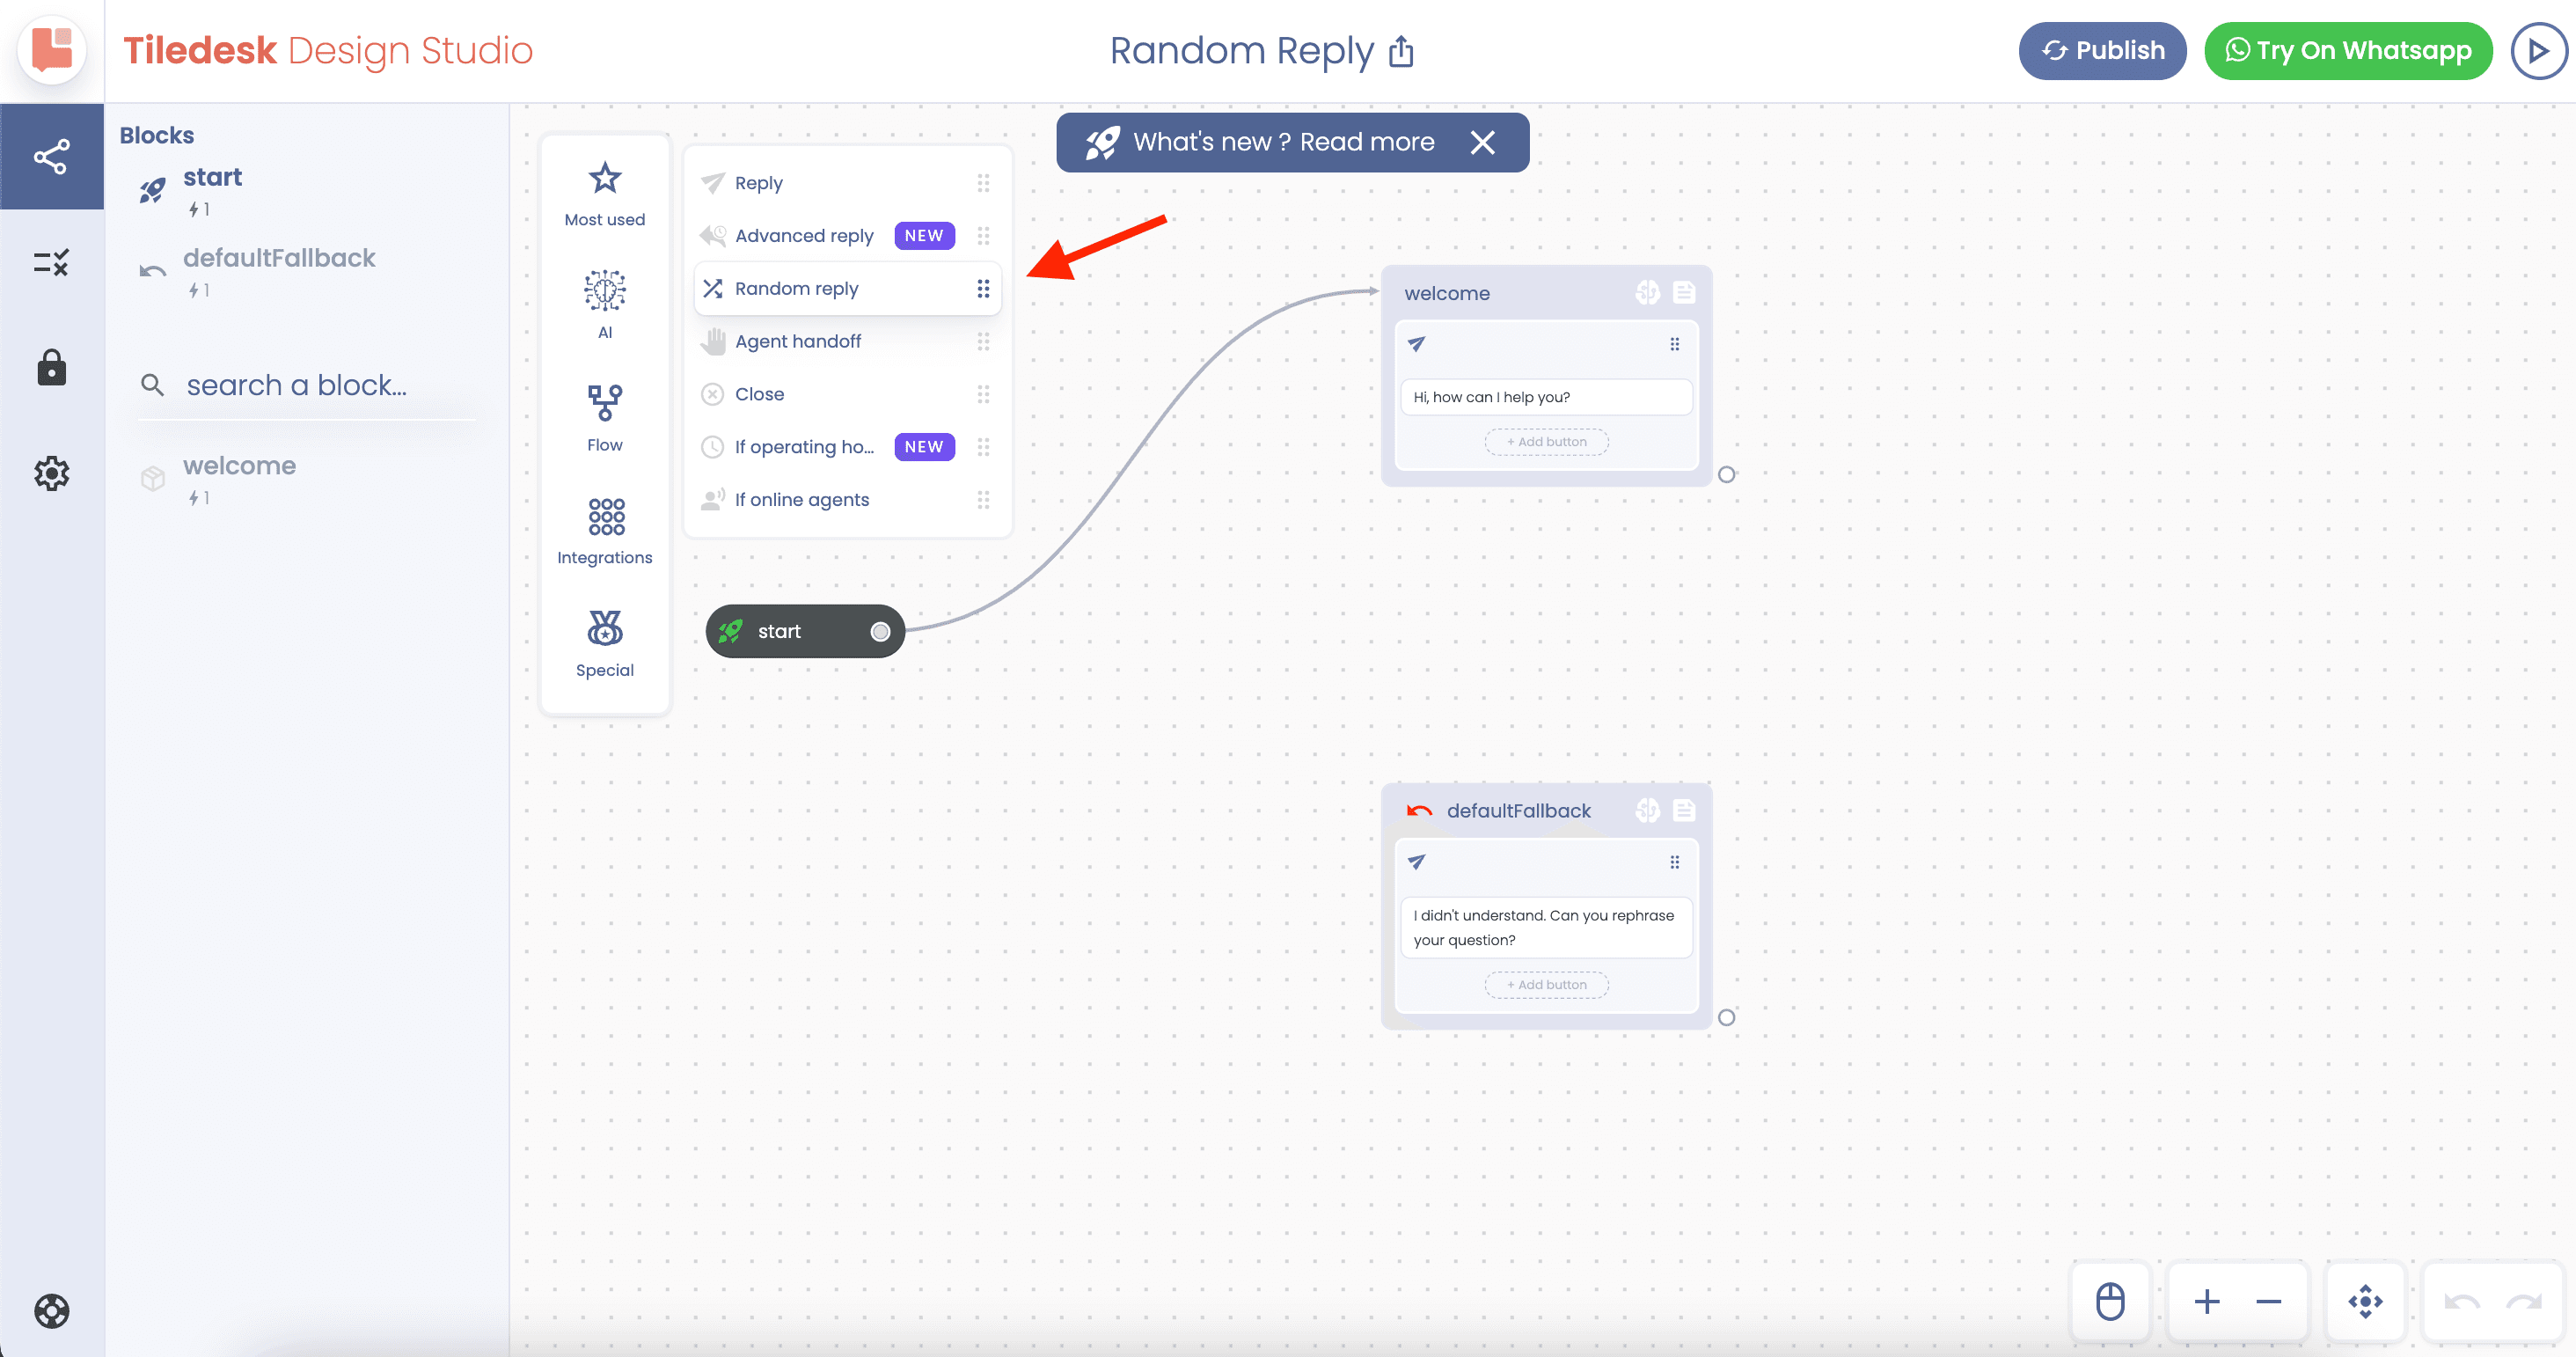Select the Special actions category
The width and height of the screenshot is (2576, 1357).
605,644
